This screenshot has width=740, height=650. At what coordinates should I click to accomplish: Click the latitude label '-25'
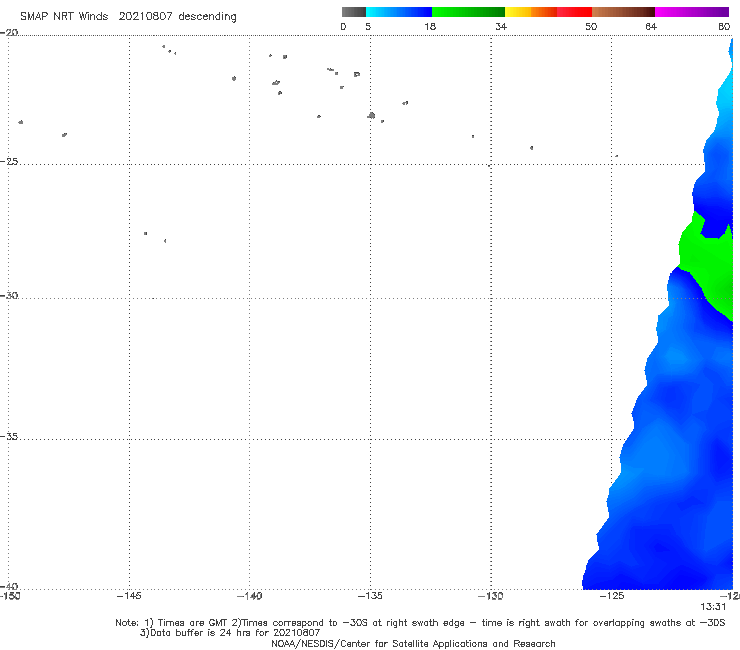point(9,161)
